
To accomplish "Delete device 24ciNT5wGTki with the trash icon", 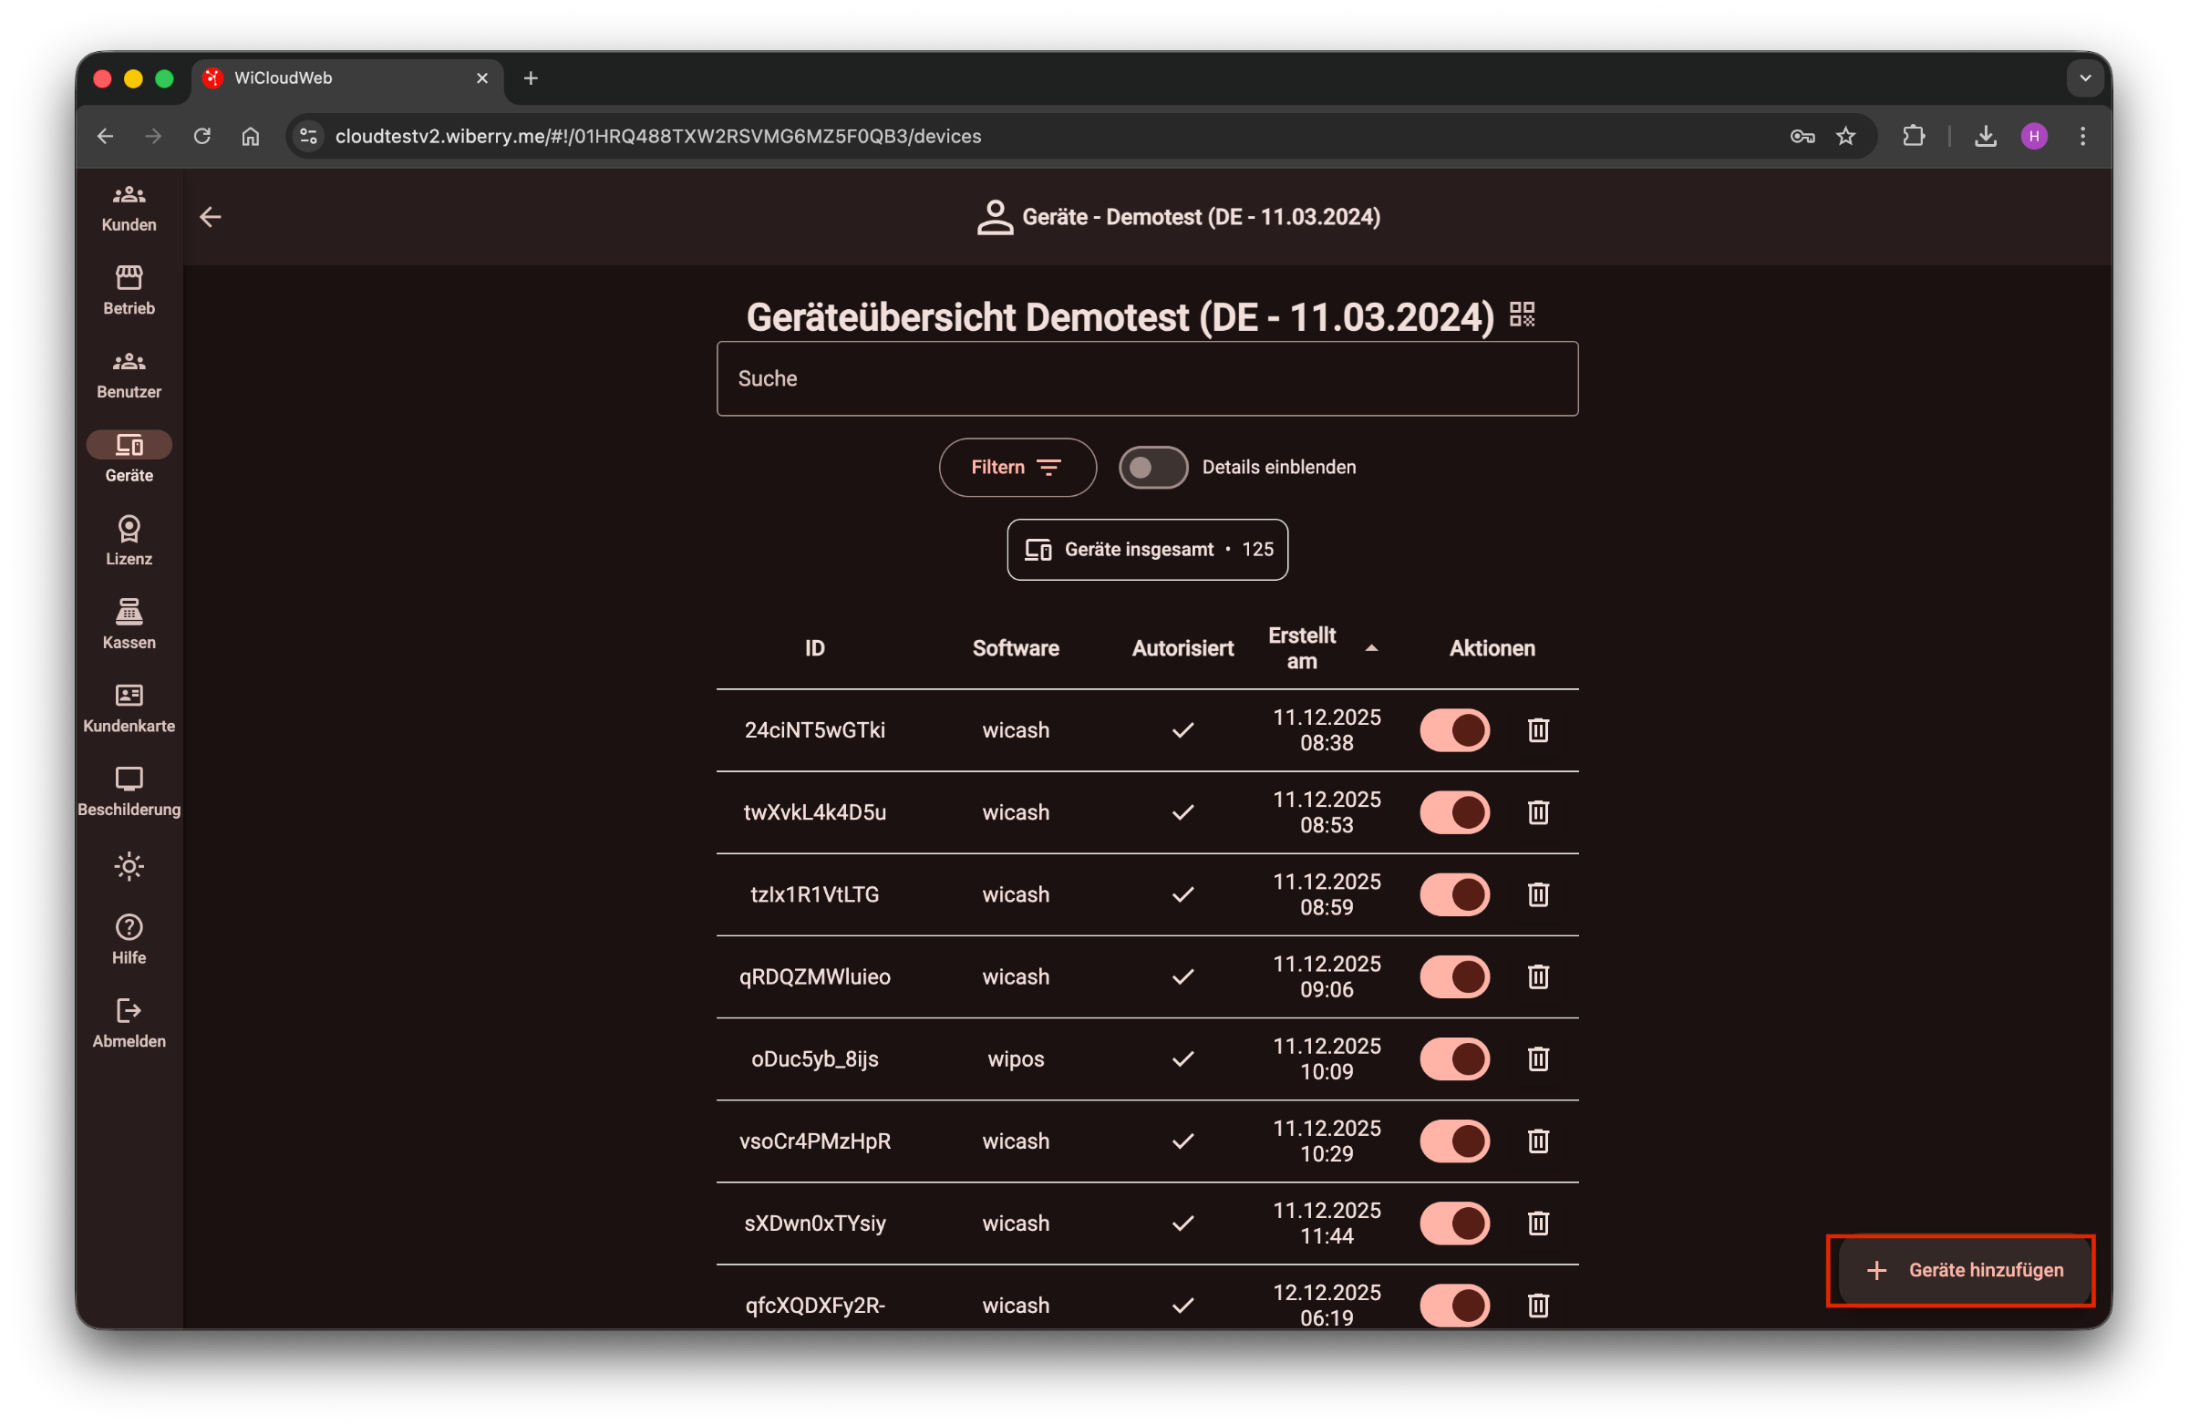I will [1538, 730].
